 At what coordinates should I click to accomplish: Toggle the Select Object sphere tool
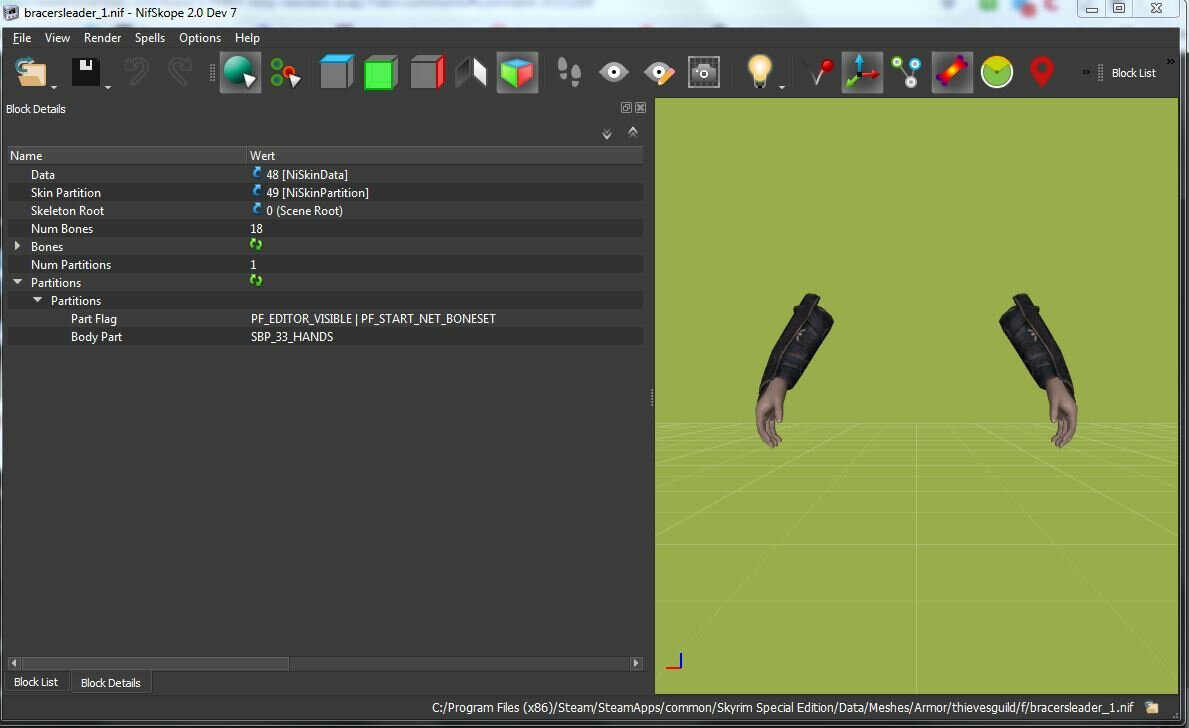240,73
